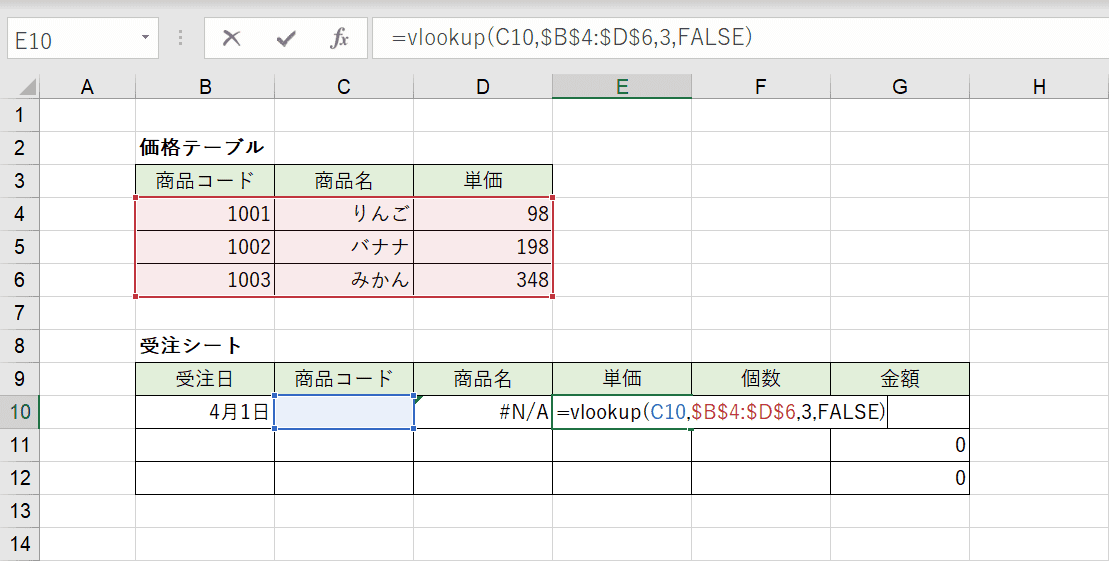
Task: Select row 8 header
Action: pos(20,346)
